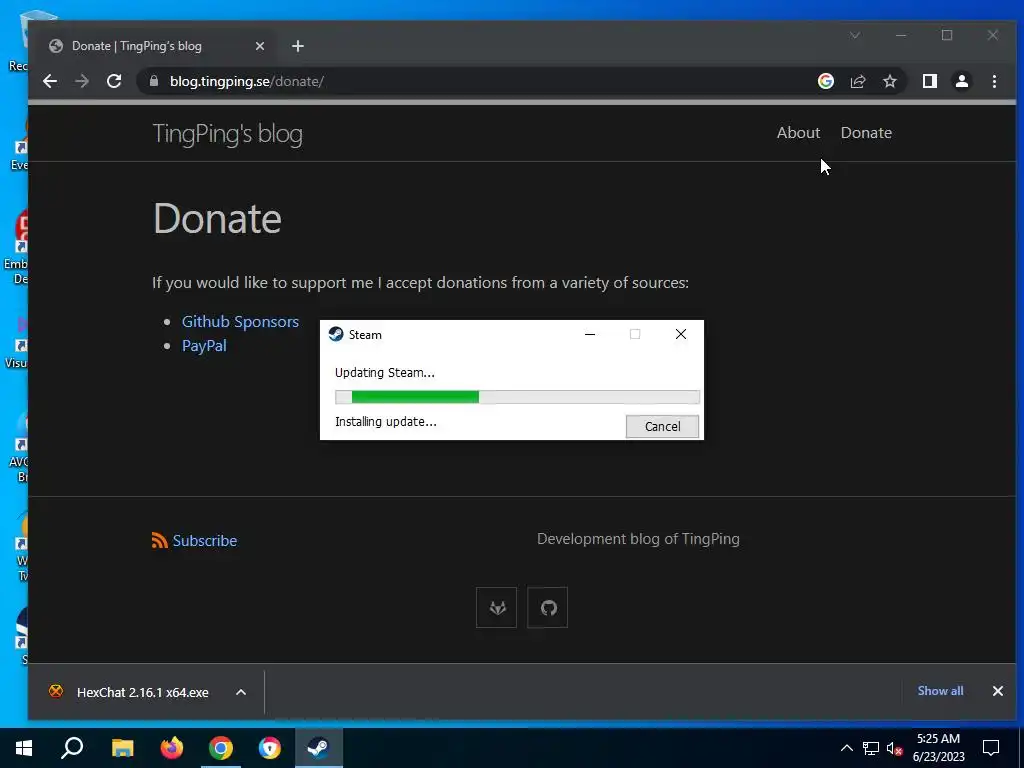Expand HexChat download options arrow

pos(241,692)
